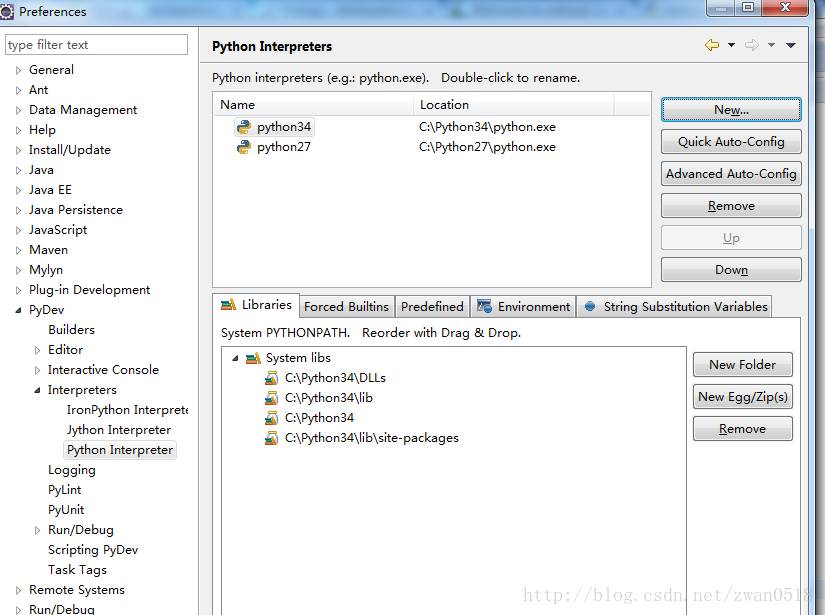Screen dimensions: 825x615
Task: Click the New Egg/Zip(s) button
Action: pos(742,397)
